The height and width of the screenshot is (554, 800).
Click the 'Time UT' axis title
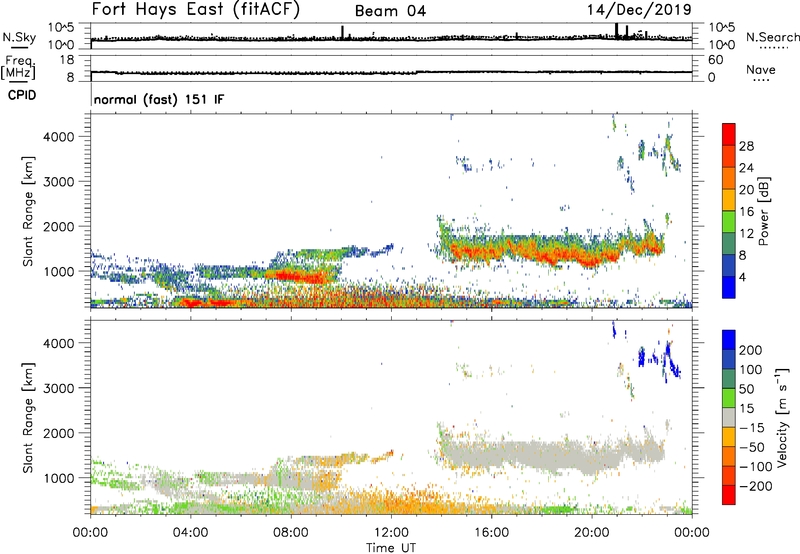391,548
